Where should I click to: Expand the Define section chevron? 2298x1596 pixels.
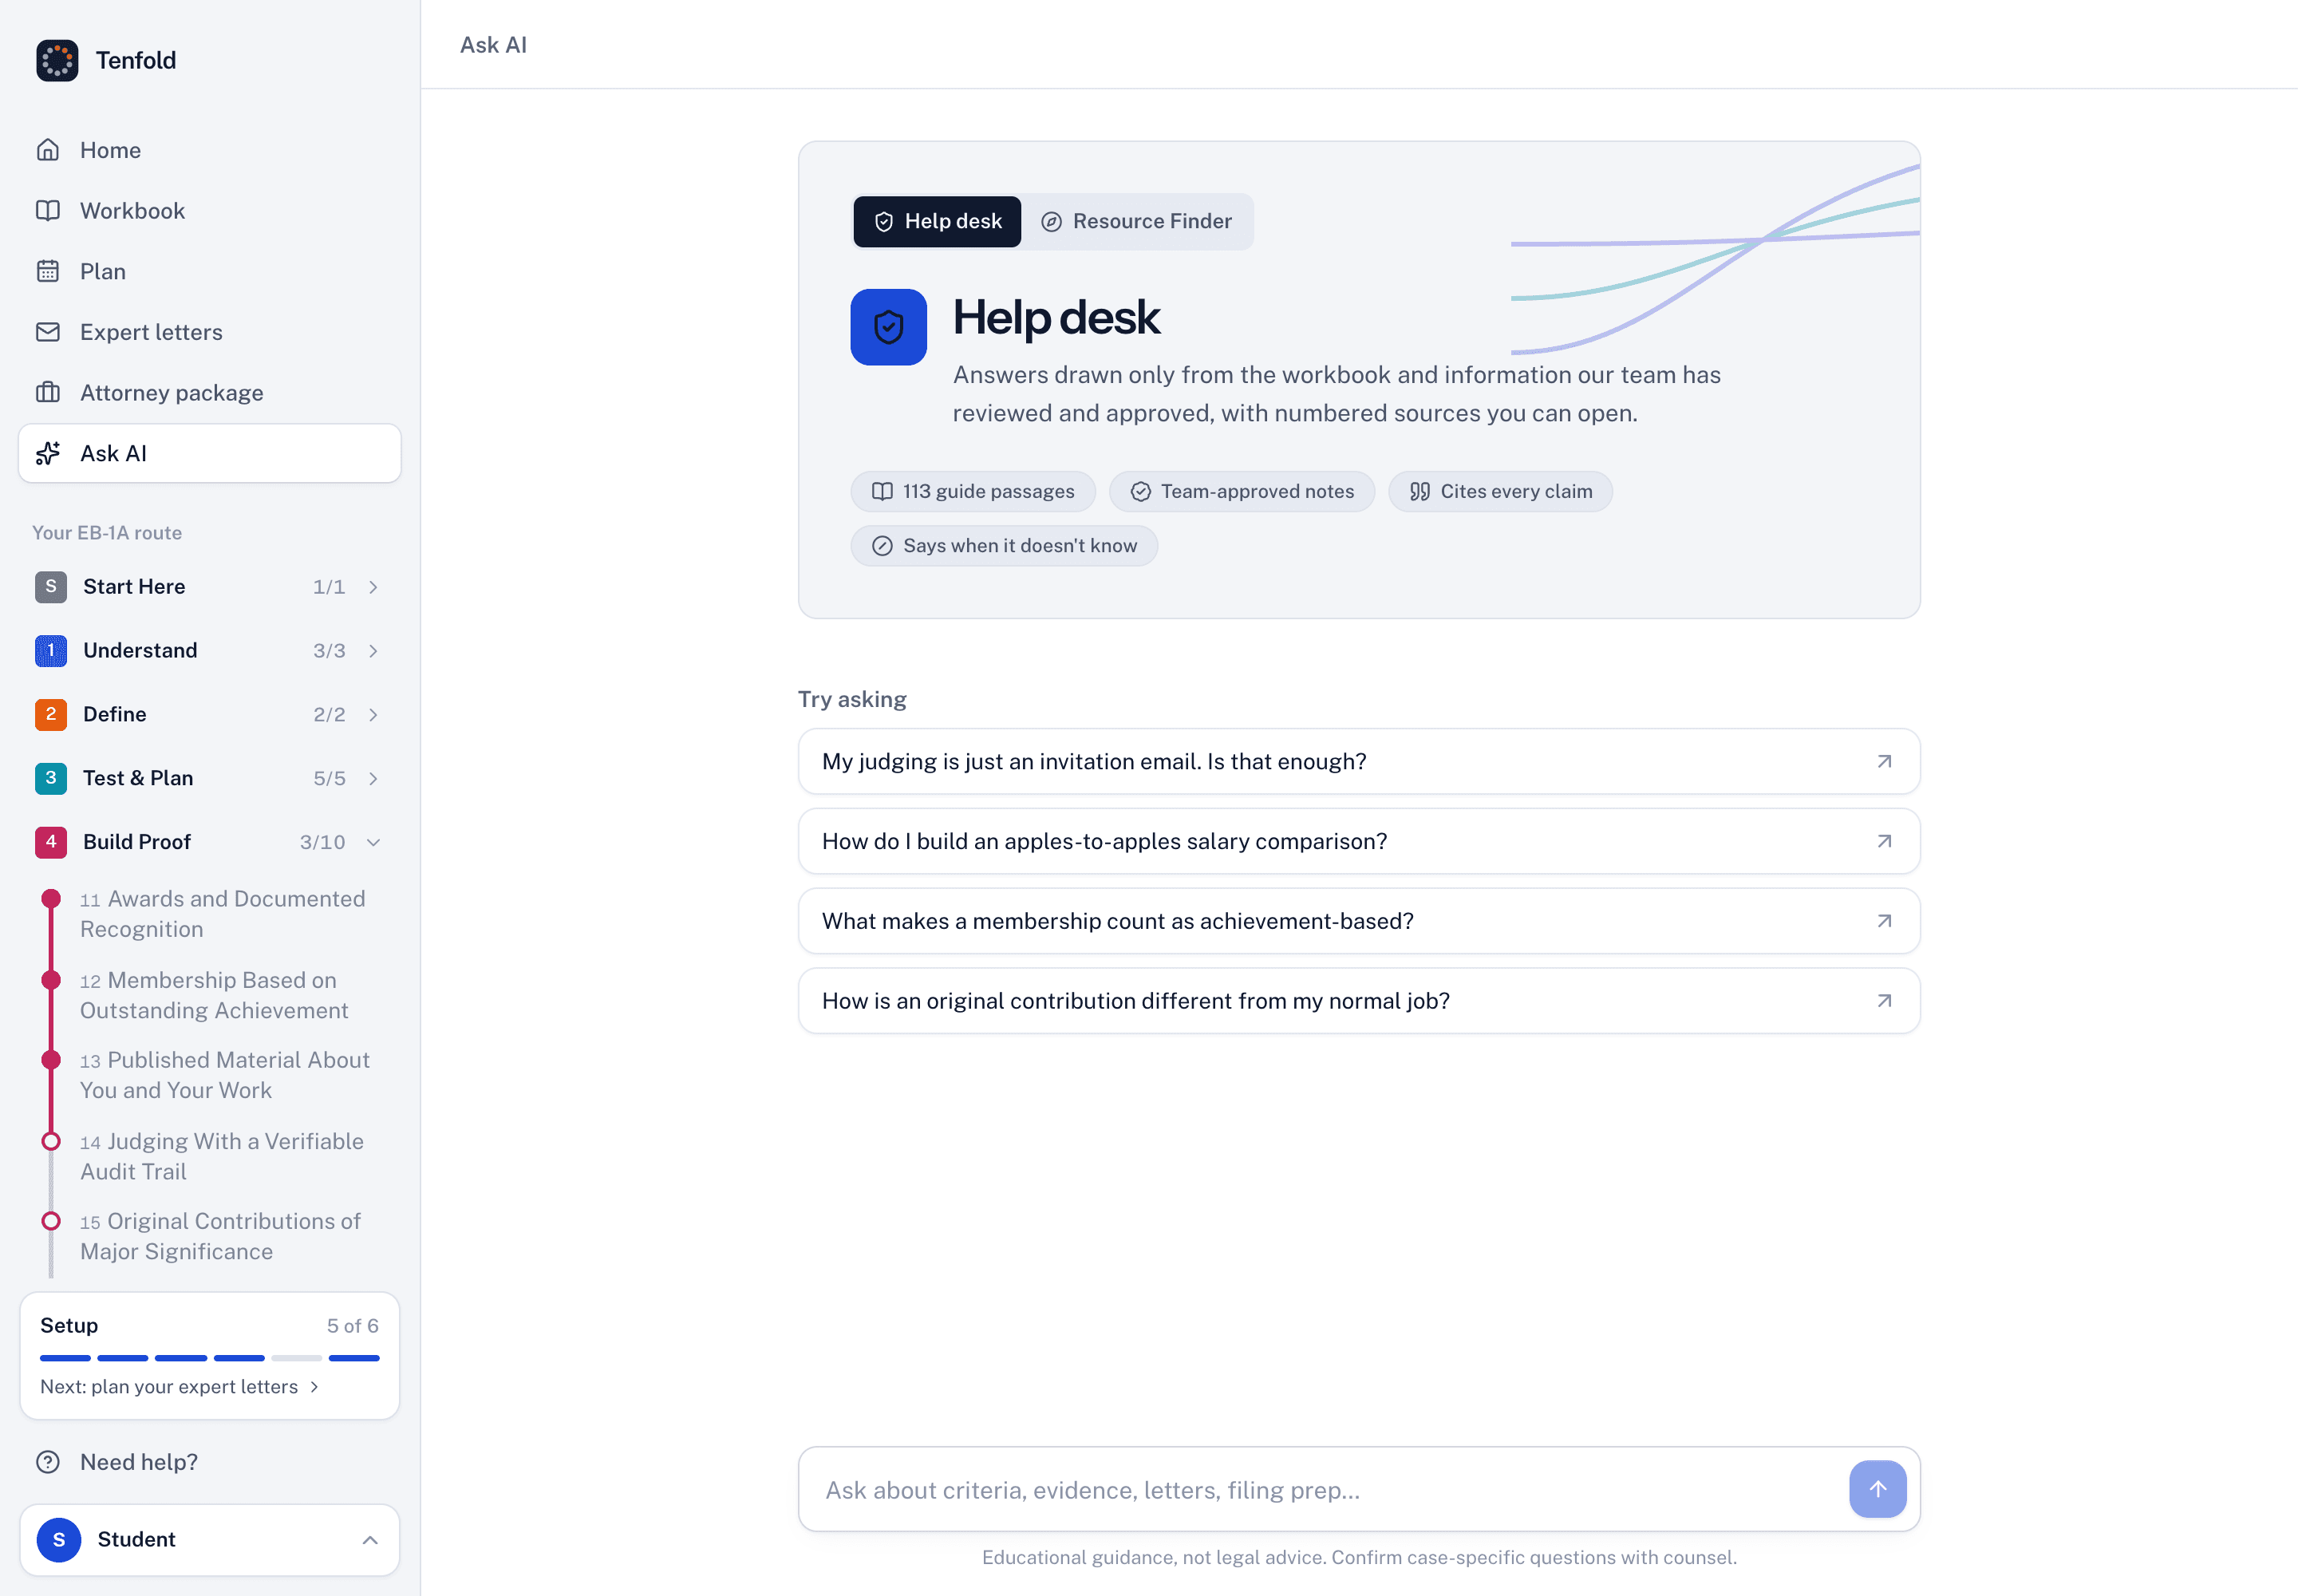click(x=373, y=715)
